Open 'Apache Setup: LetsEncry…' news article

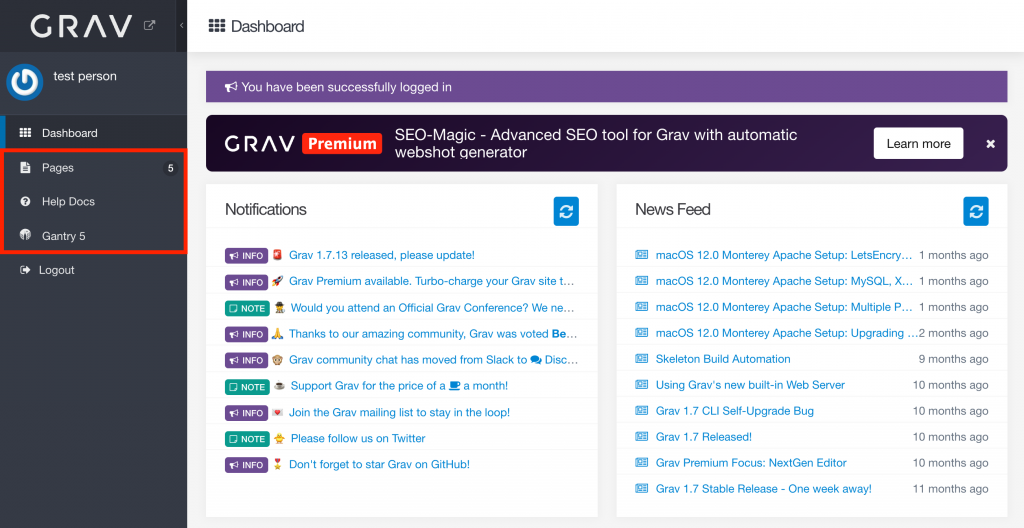pos(784,255)
